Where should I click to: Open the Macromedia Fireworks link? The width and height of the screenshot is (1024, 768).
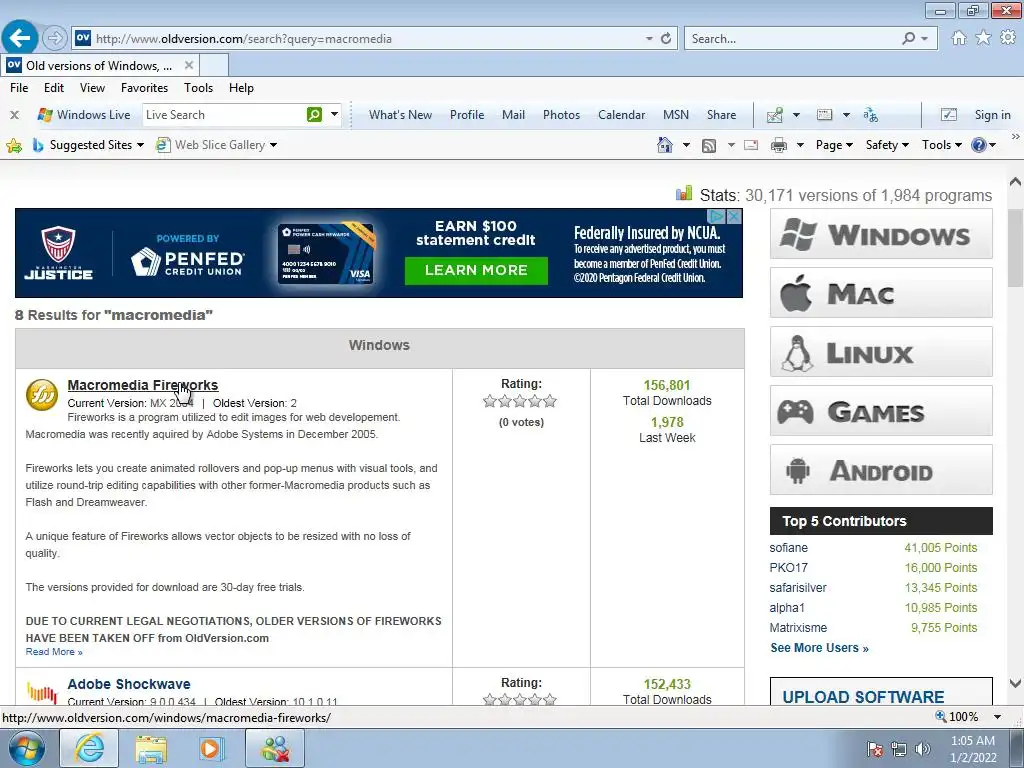point(142,385)
